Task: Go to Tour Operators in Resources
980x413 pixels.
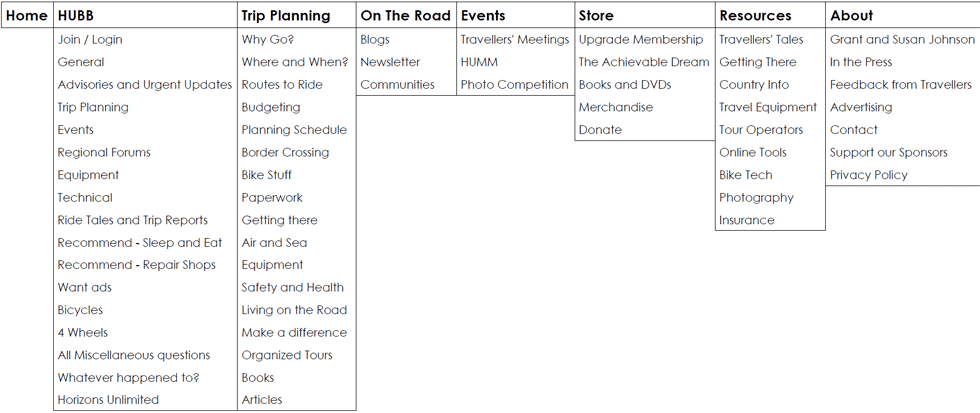Action: click(x=761, y=130)
